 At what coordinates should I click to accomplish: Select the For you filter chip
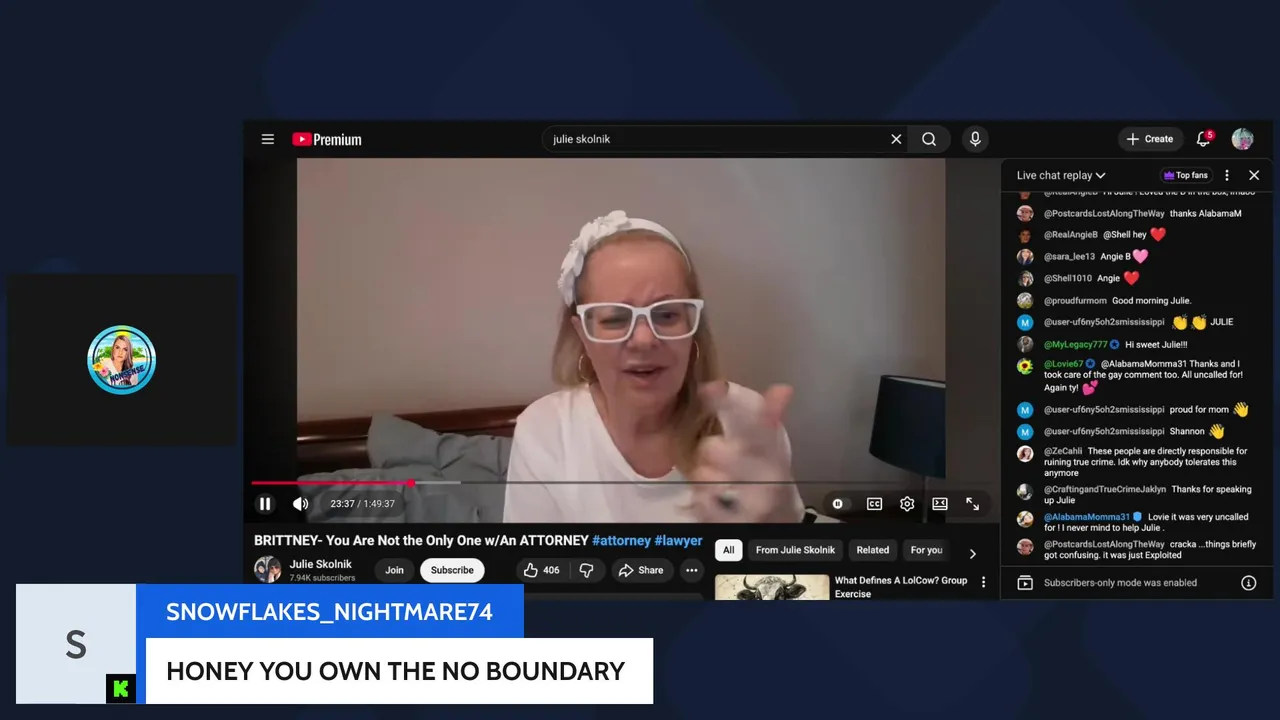point(926,550)
